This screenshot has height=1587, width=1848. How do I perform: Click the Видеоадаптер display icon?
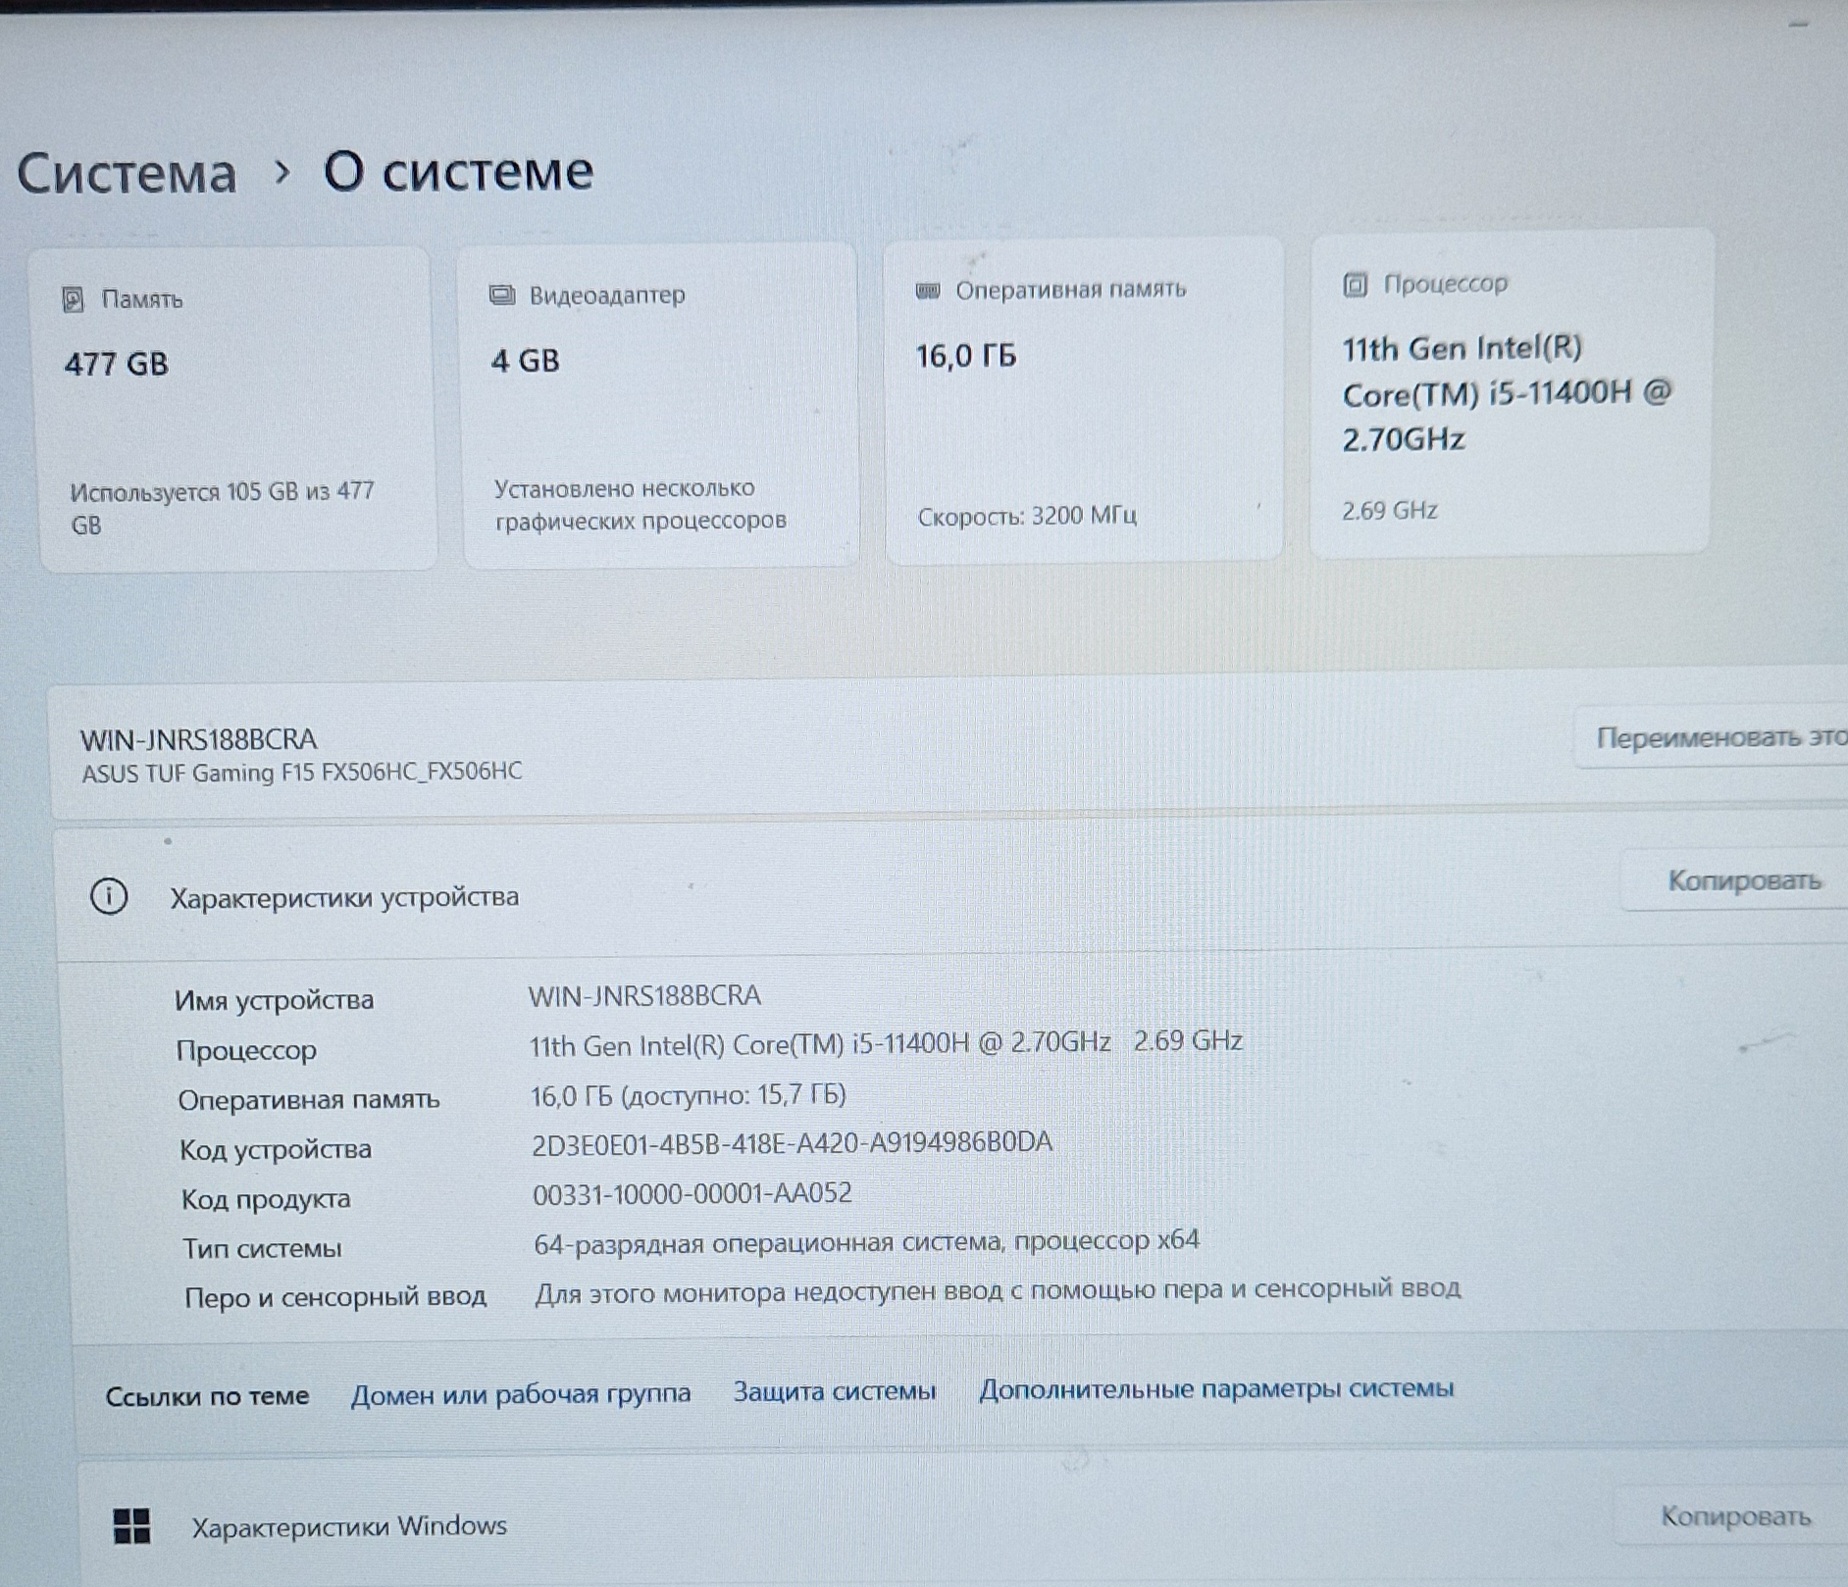pos(501,294)
